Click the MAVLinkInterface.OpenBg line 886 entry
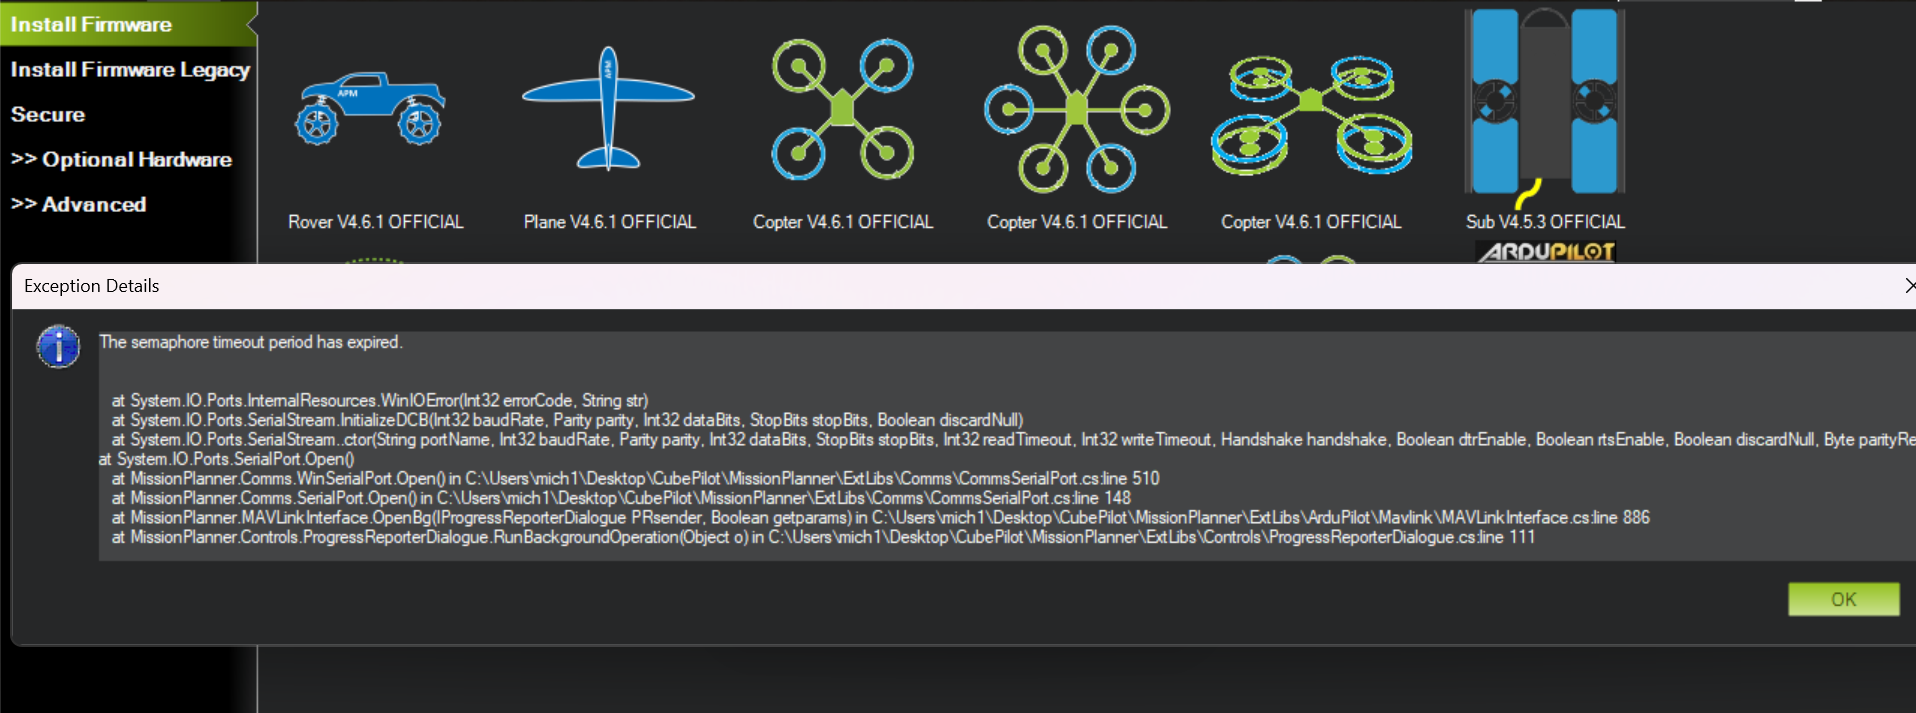Viewport: 1916px width, 713px height. tap(880, 518)
